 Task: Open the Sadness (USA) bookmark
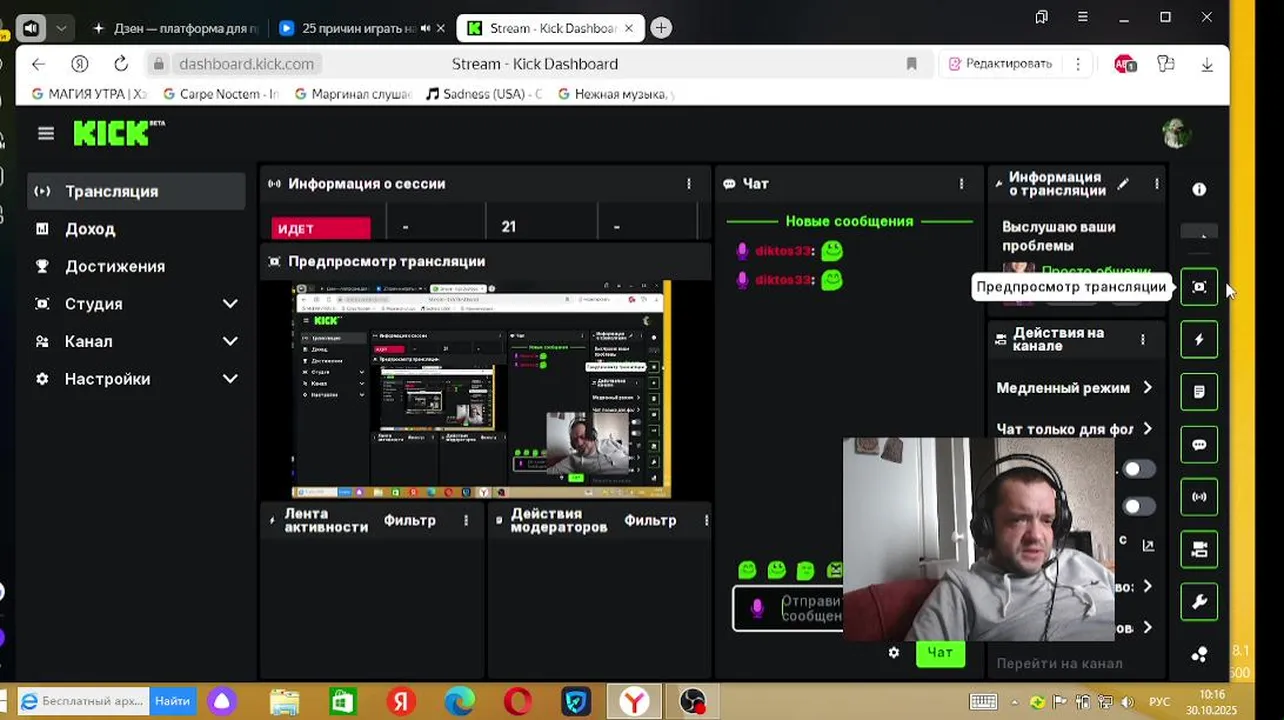pyautogui.click(x=483, y=94)
